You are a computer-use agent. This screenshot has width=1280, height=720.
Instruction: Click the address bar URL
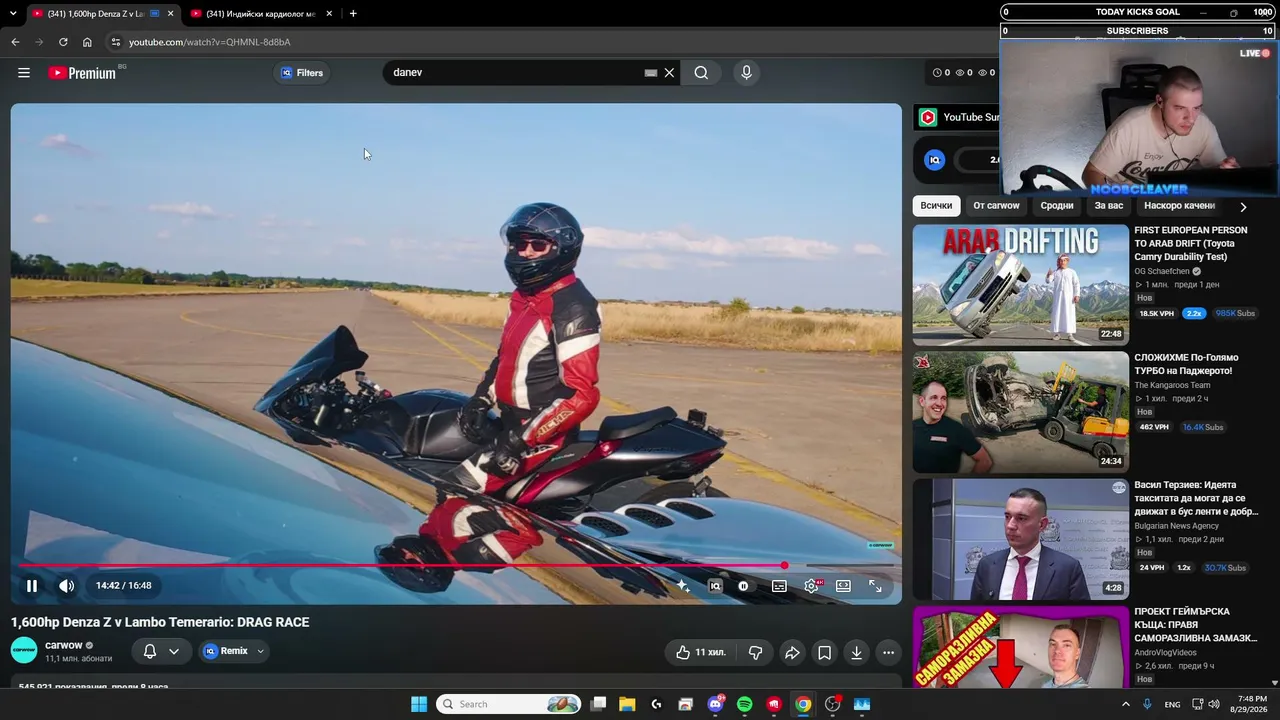tap(210, 42)
